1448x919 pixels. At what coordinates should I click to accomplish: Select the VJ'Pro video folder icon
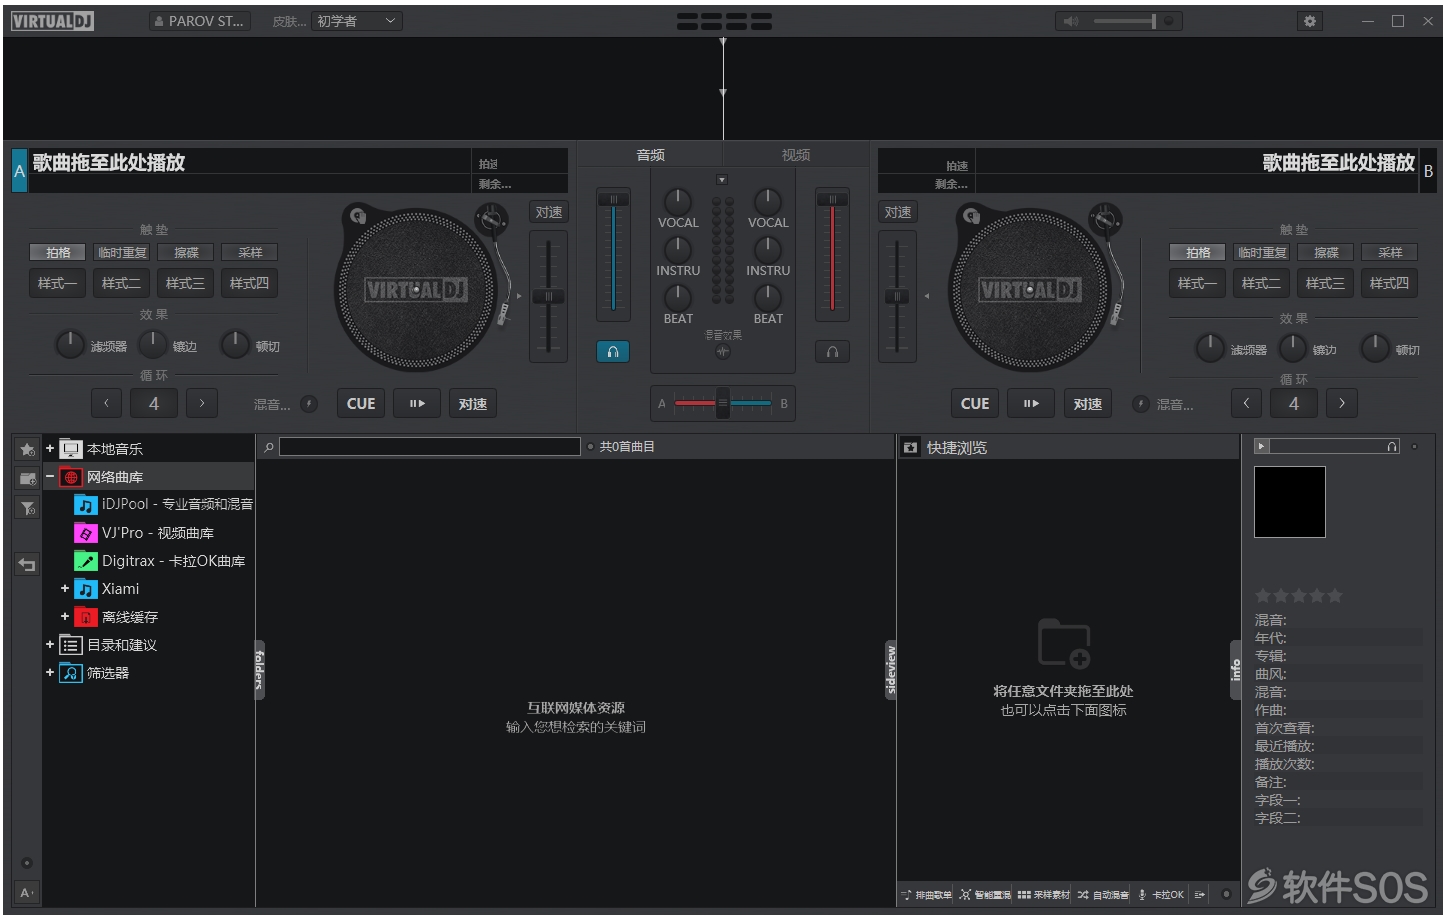click(x=86, y=533)
